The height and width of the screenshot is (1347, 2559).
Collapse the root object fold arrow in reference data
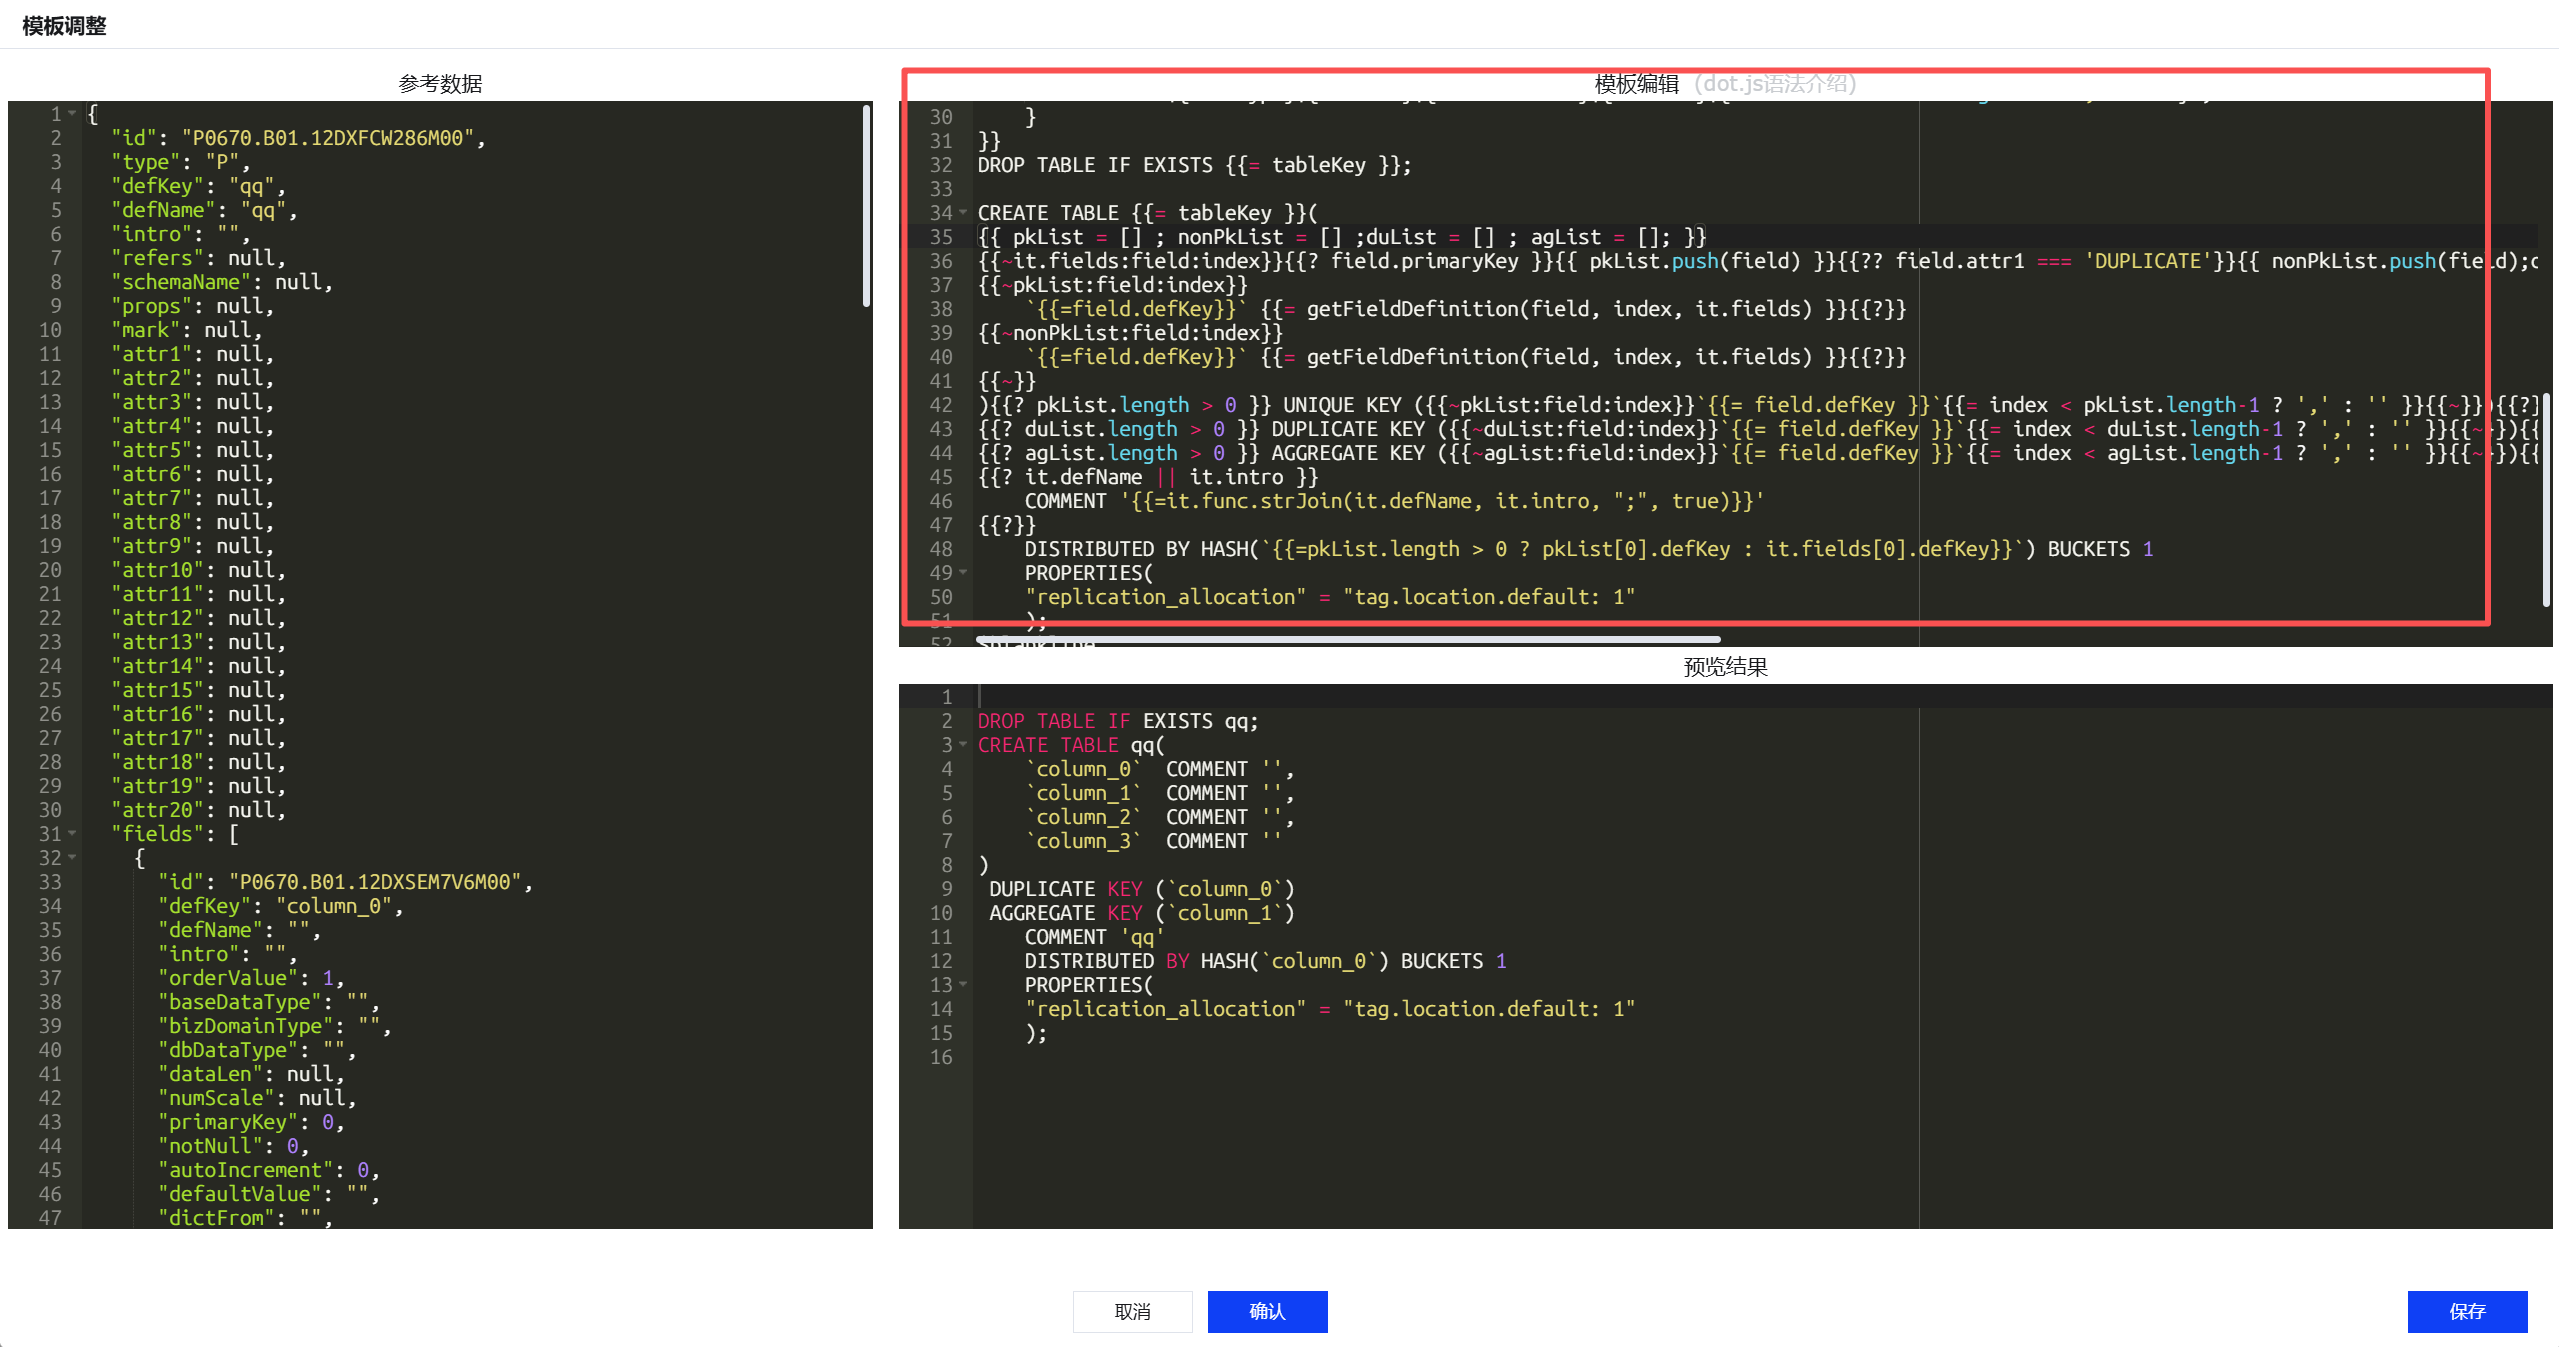(72, 114)
